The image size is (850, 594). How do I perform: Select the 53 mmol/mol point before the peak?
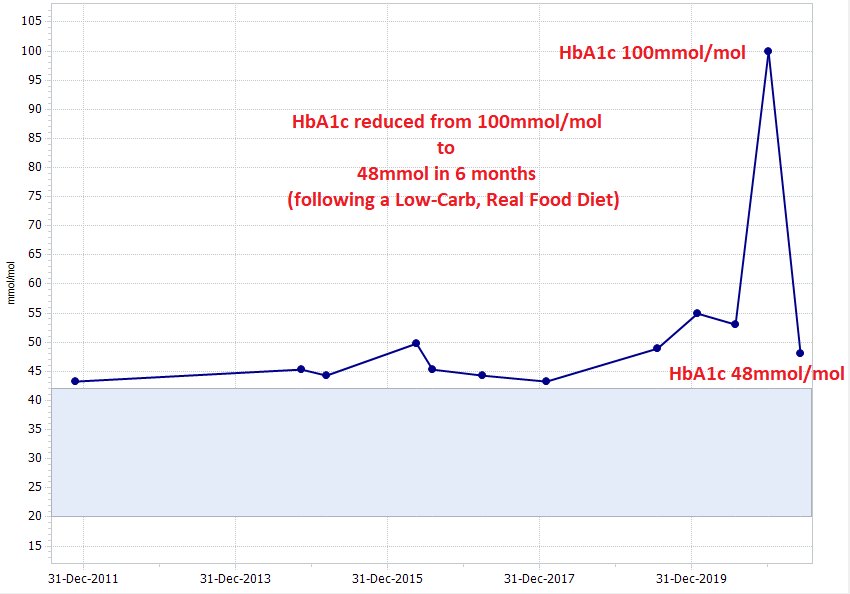click(735, 324)
